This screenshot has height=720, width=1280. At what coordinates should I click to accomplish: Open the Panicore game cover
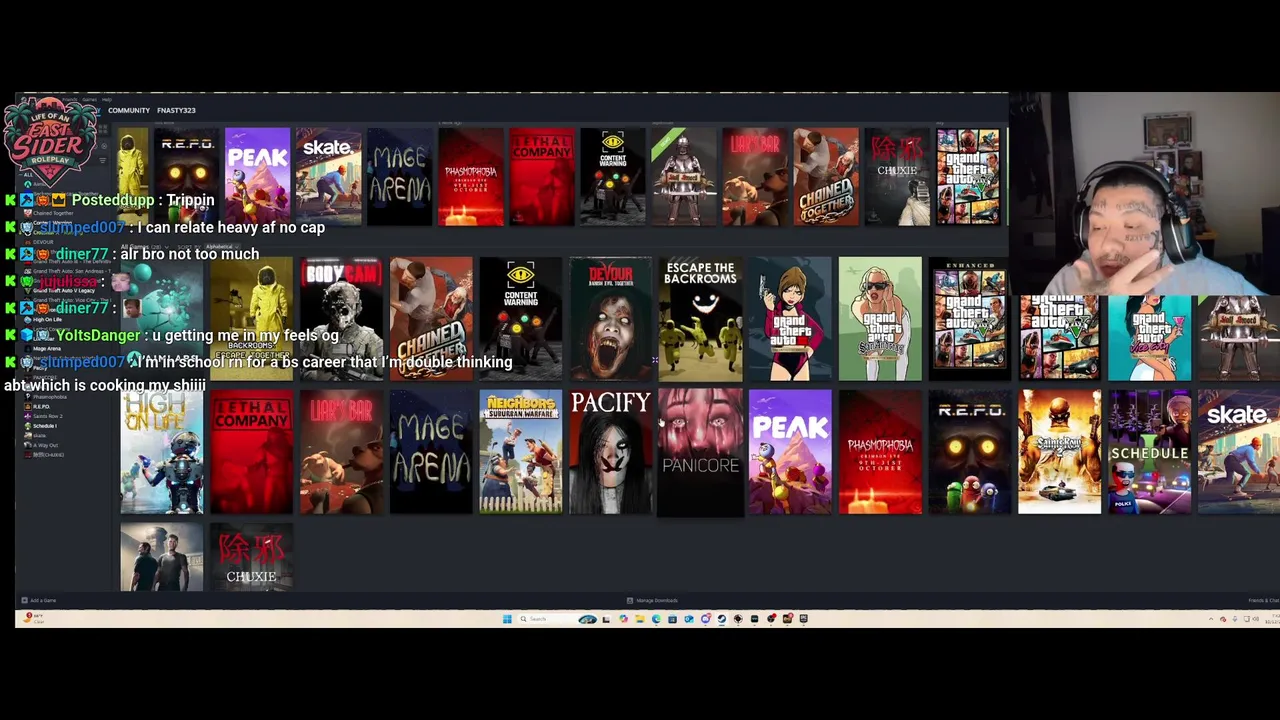[x=700, y=452]
